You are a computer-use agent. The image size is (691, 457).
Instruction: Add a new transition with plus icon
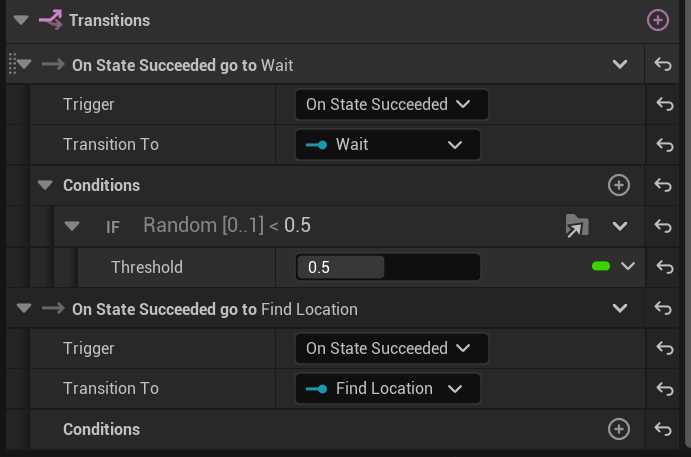[657, 20]
